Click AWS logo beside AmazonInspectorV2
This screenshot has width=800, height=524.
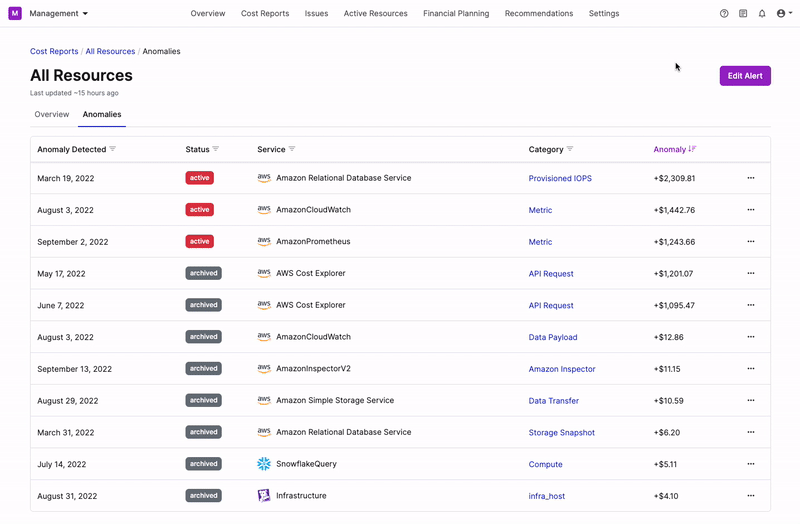click(x=264, y=368)
